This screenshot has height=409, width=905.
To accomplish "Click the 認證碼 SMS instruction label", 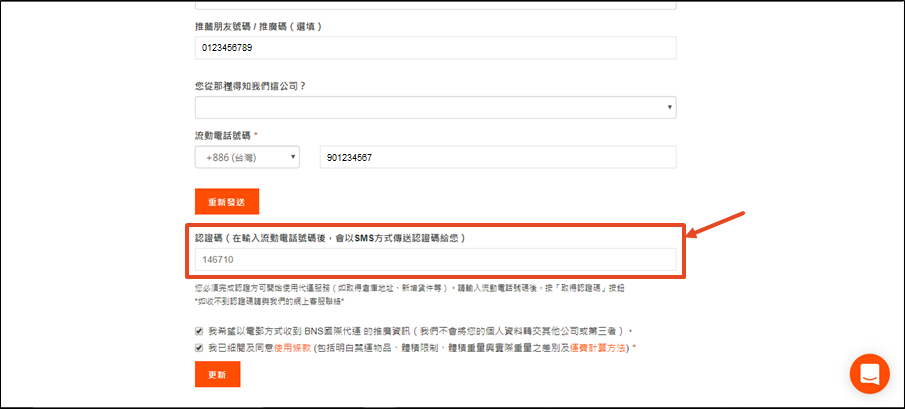I will coord(329,238).
